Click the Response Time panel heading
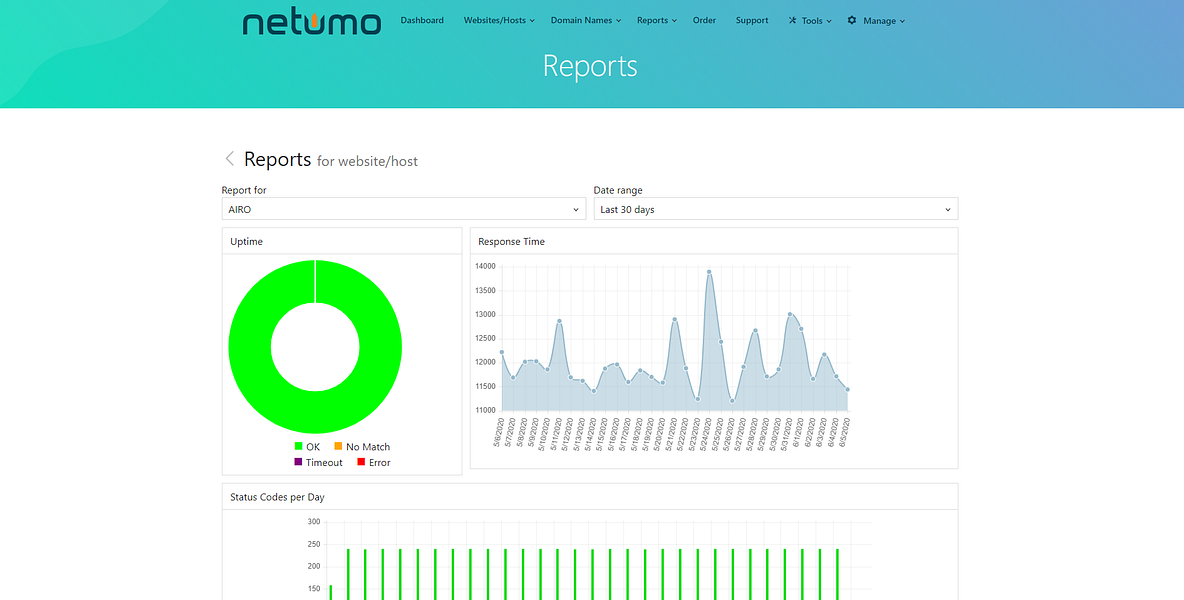The image size is (1184, 600). 511,242
